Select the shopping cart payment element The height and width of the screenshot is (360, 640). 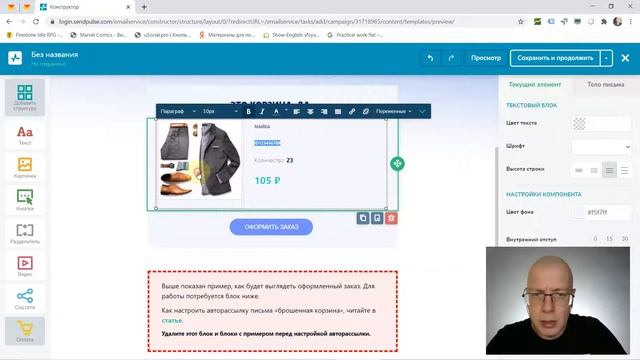25,331
